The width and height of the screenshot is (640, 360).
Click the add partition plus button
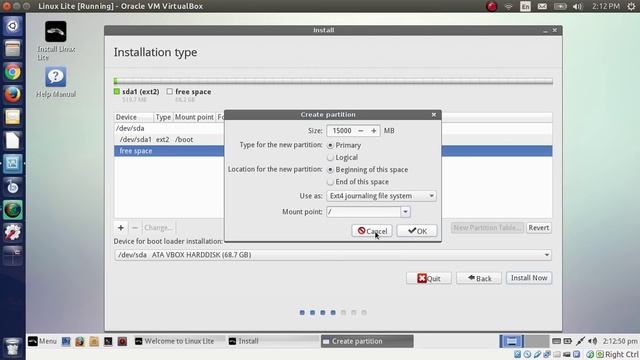tap(120, 228)
